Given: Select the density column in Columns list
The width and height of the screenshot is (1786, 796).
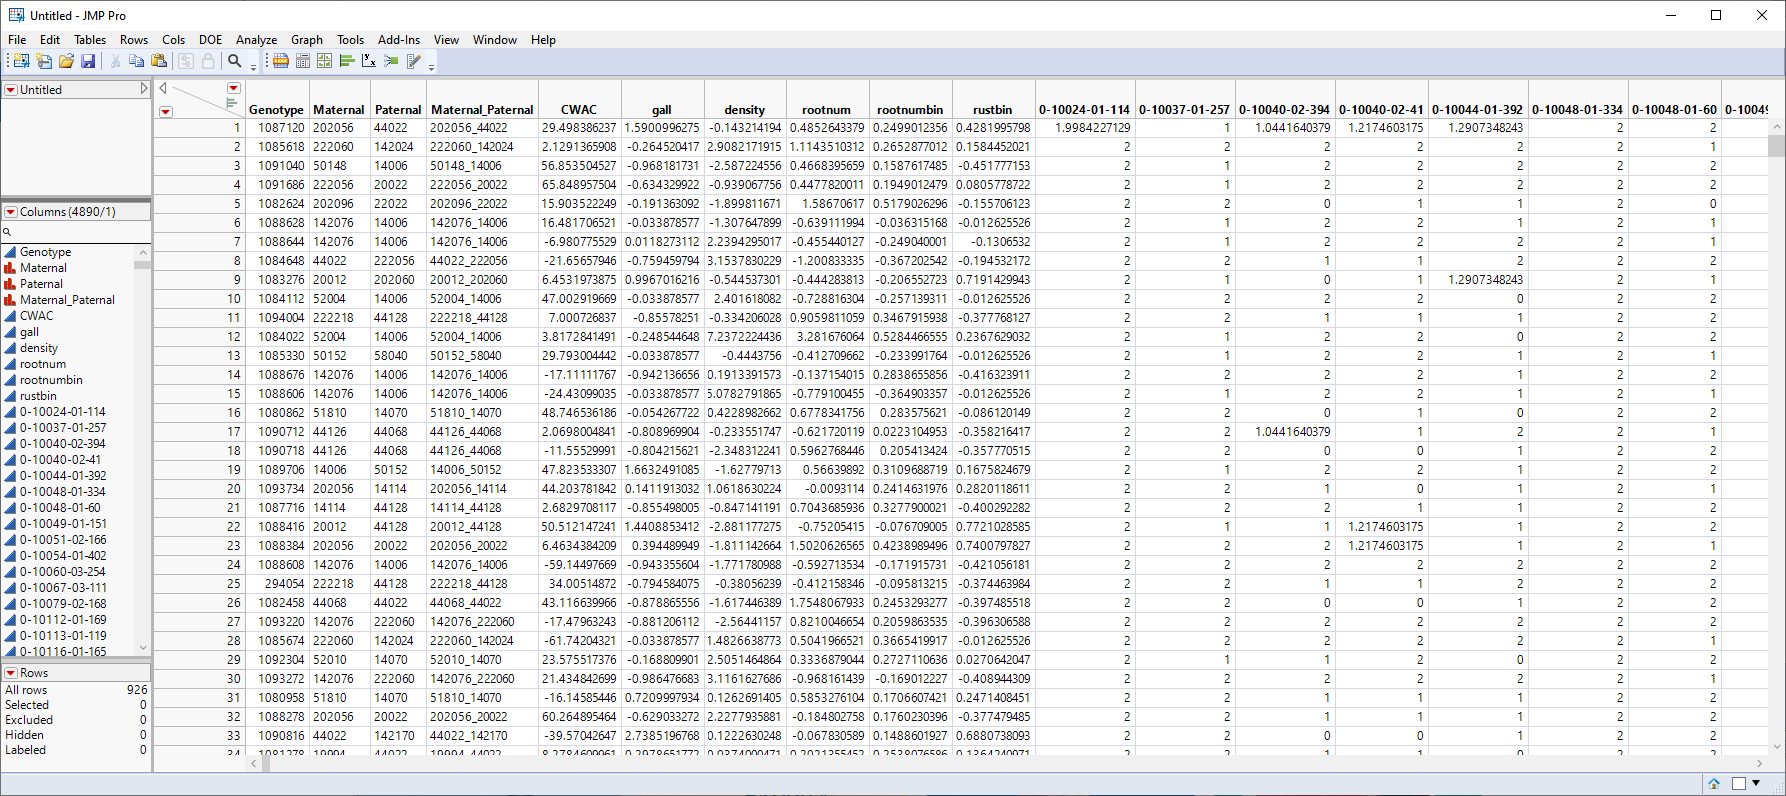Looking at the screenshot, I should 39,348.
